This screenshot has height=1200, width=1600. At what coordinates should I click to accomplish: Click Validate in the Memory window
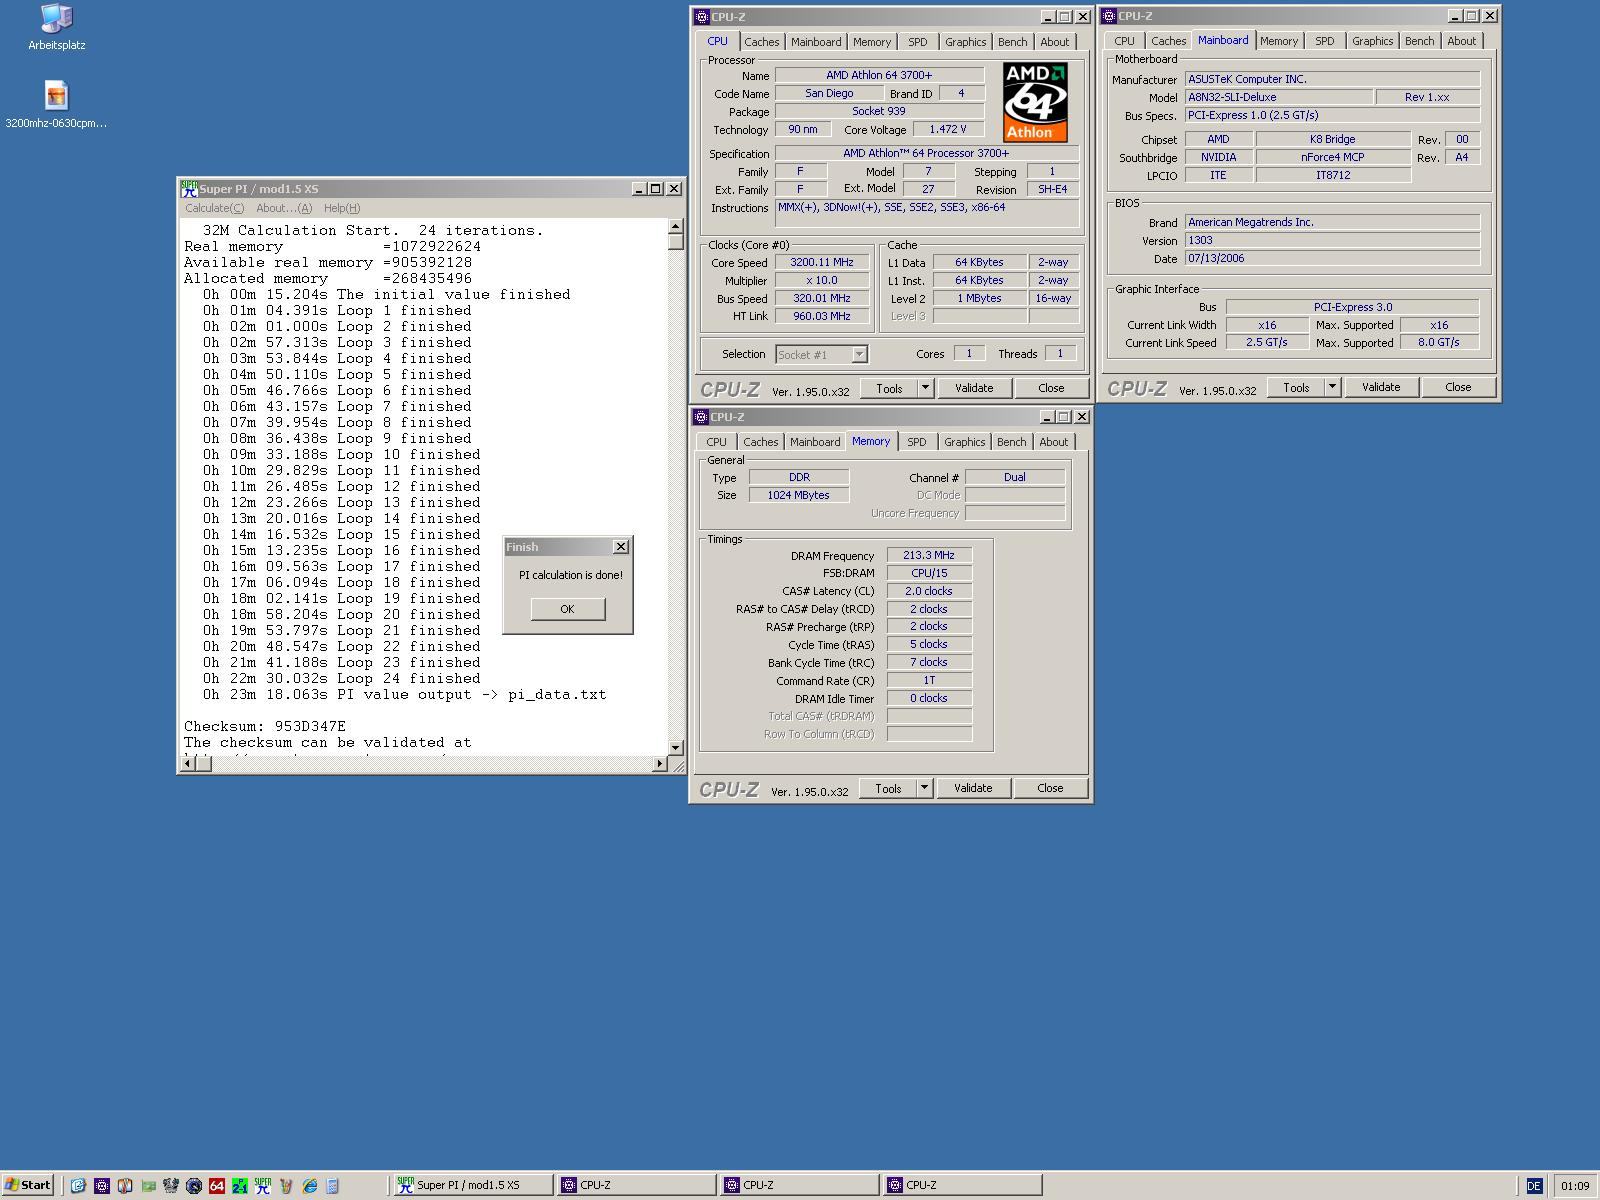973,788
